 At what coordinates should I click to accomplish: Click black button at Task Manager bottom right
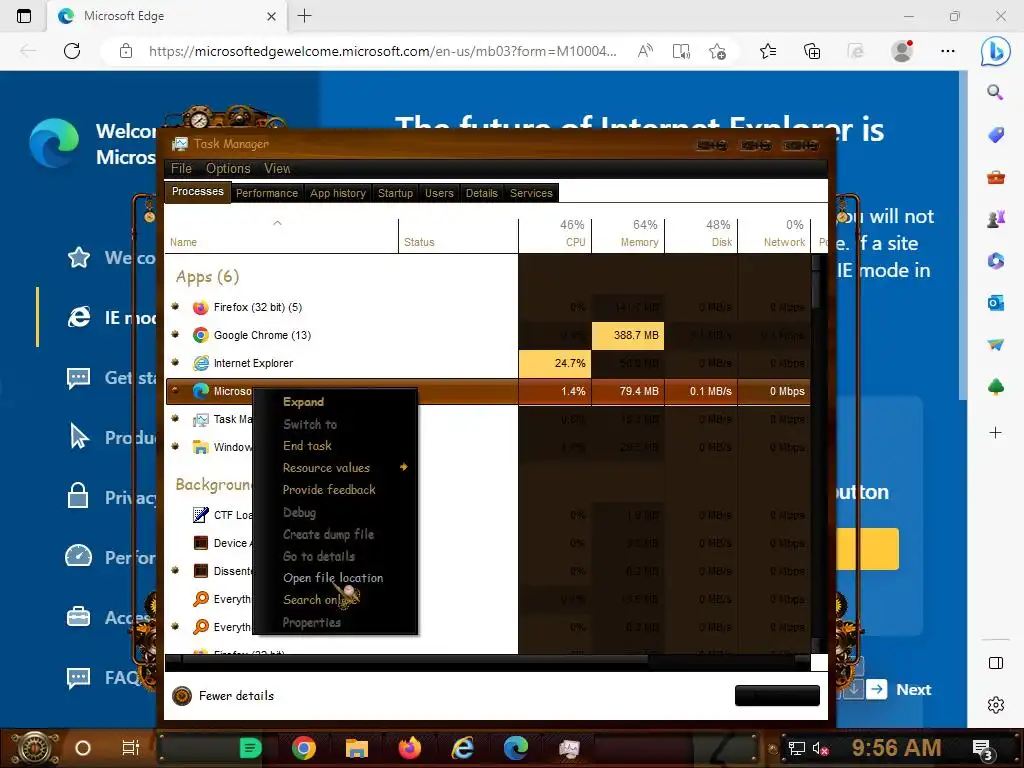(x=776, y=696)
